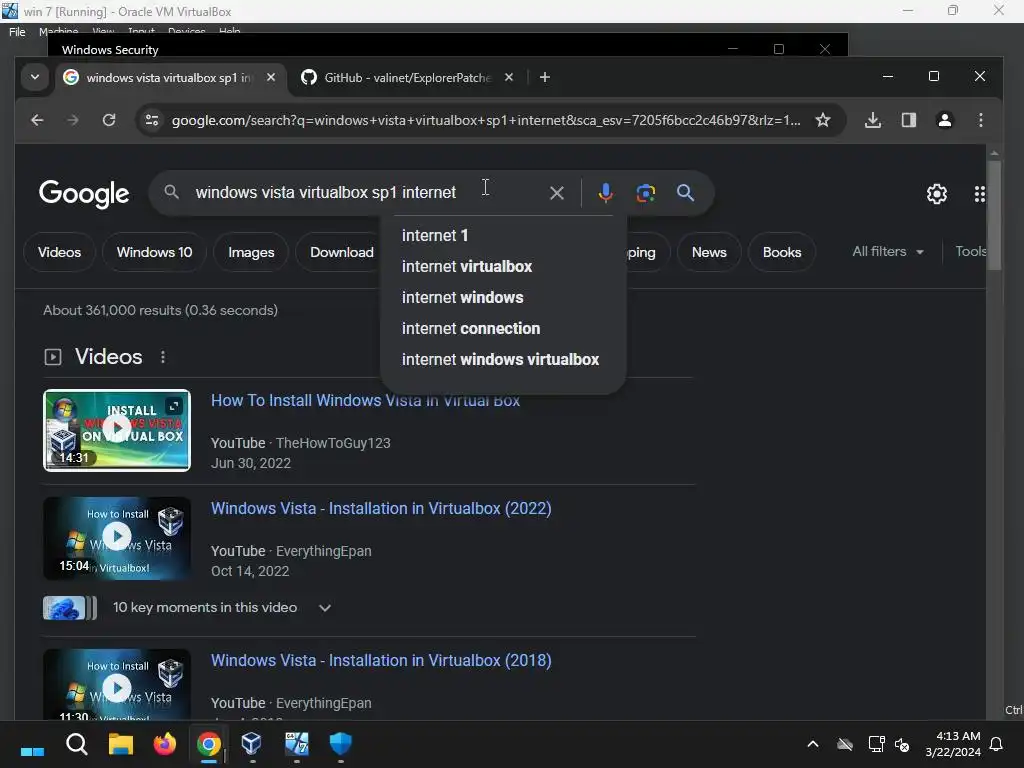Close the windows vista virtualbox tab
This screenshot has width=1024, height=768.
270,78
